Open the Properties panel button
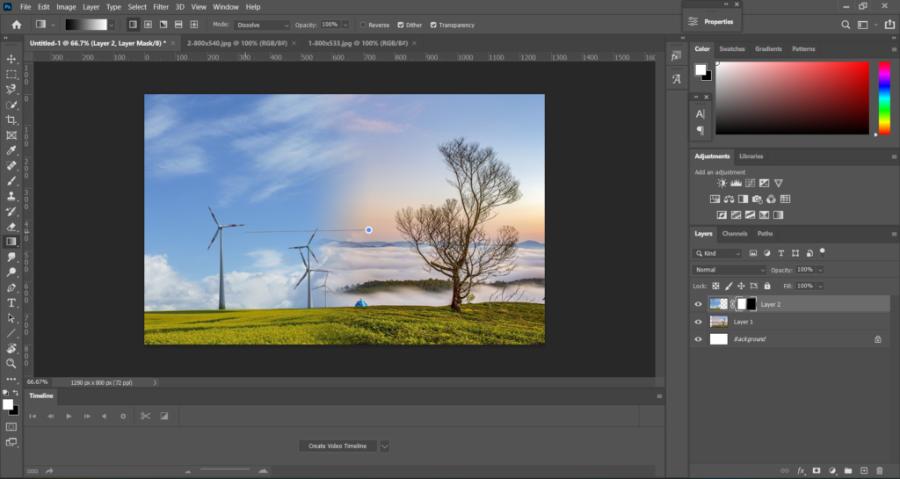 [711, 22]
